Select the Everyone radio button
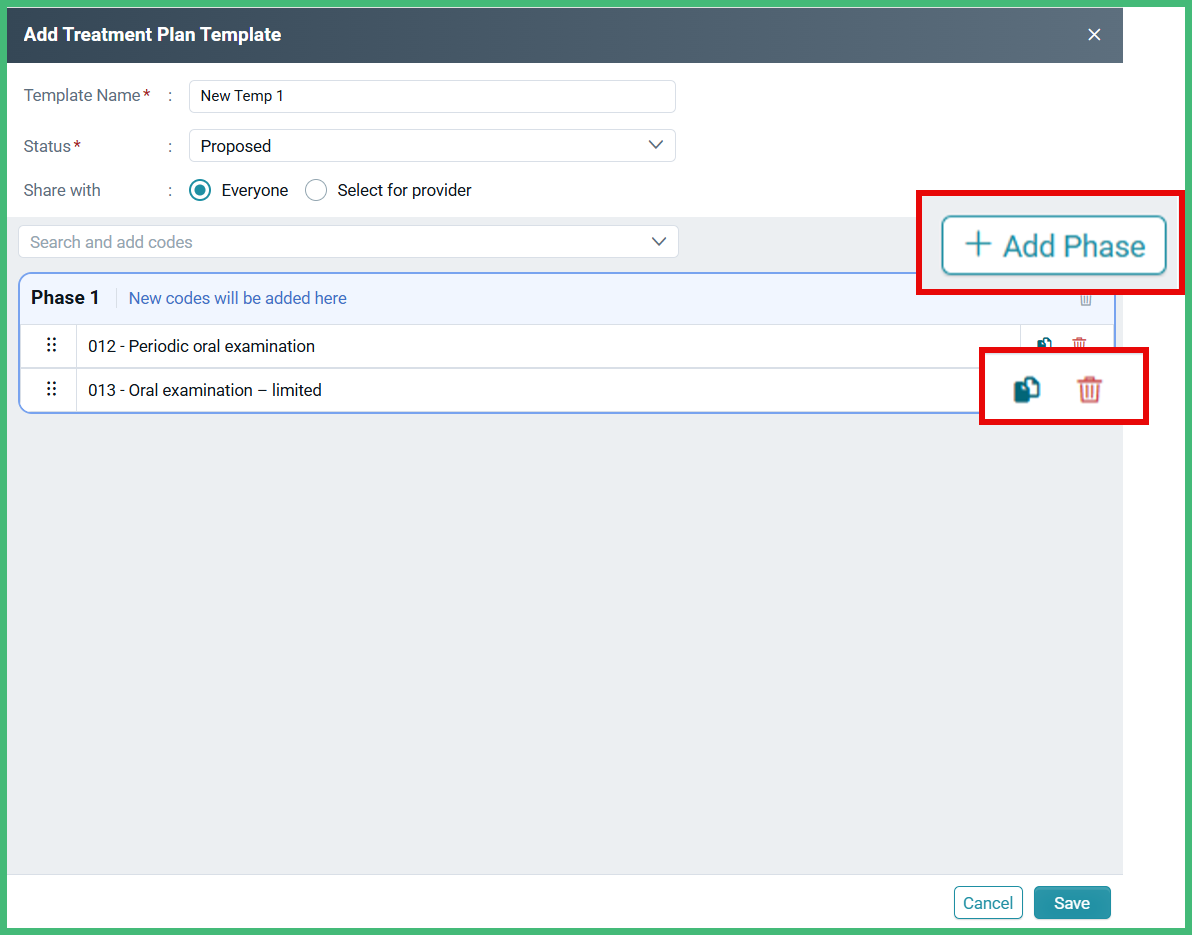Screen dimensions: 1192x935 point(200,190)
